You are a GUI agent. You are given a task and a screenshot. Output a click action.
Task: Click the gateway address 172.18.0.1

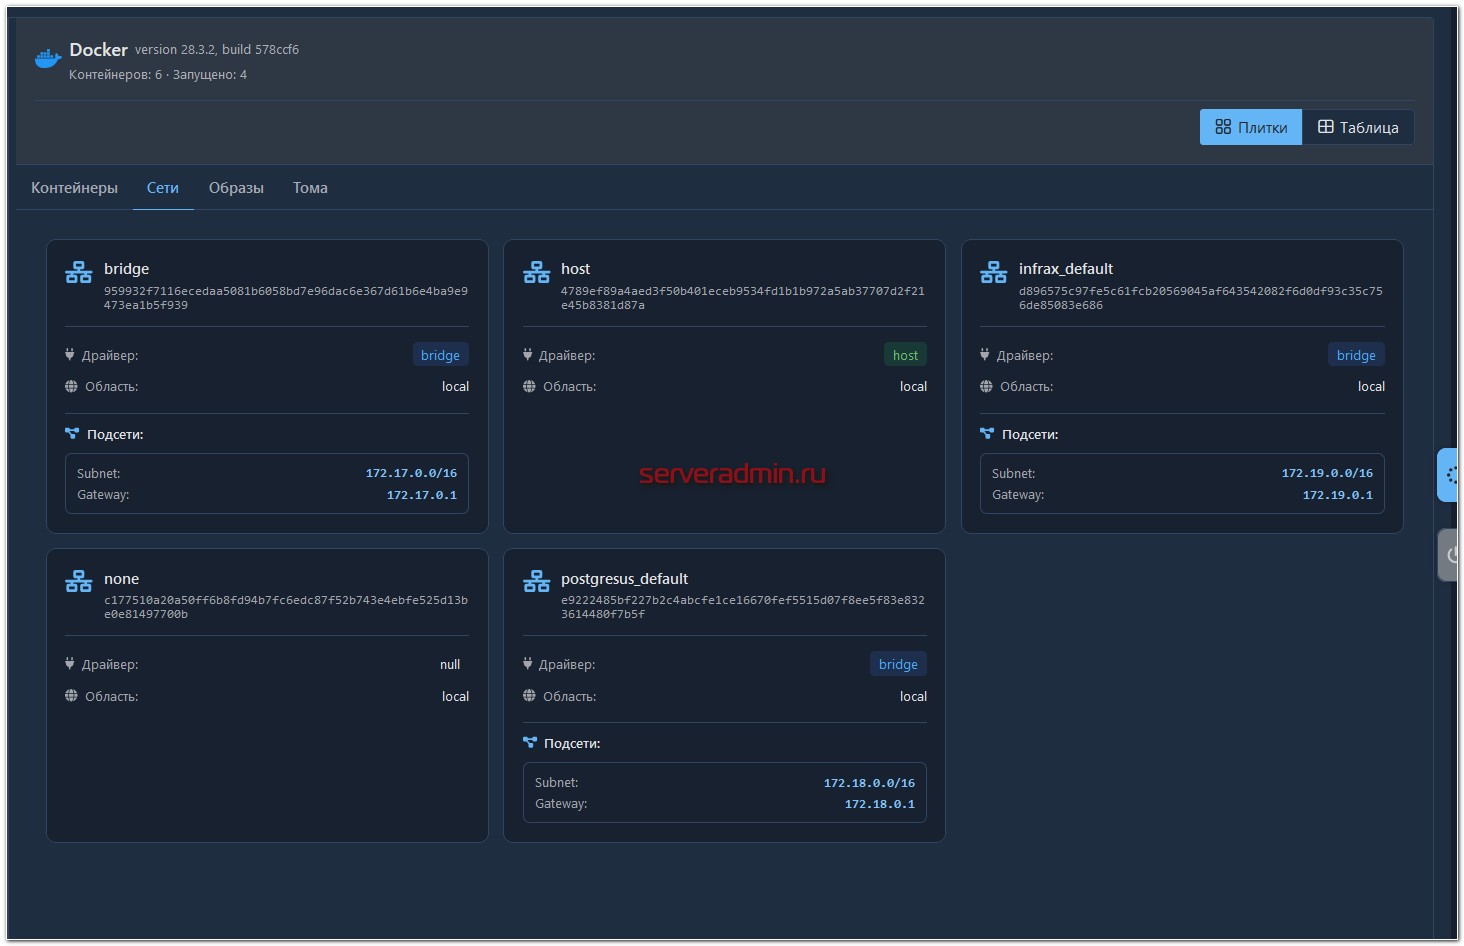879,804
